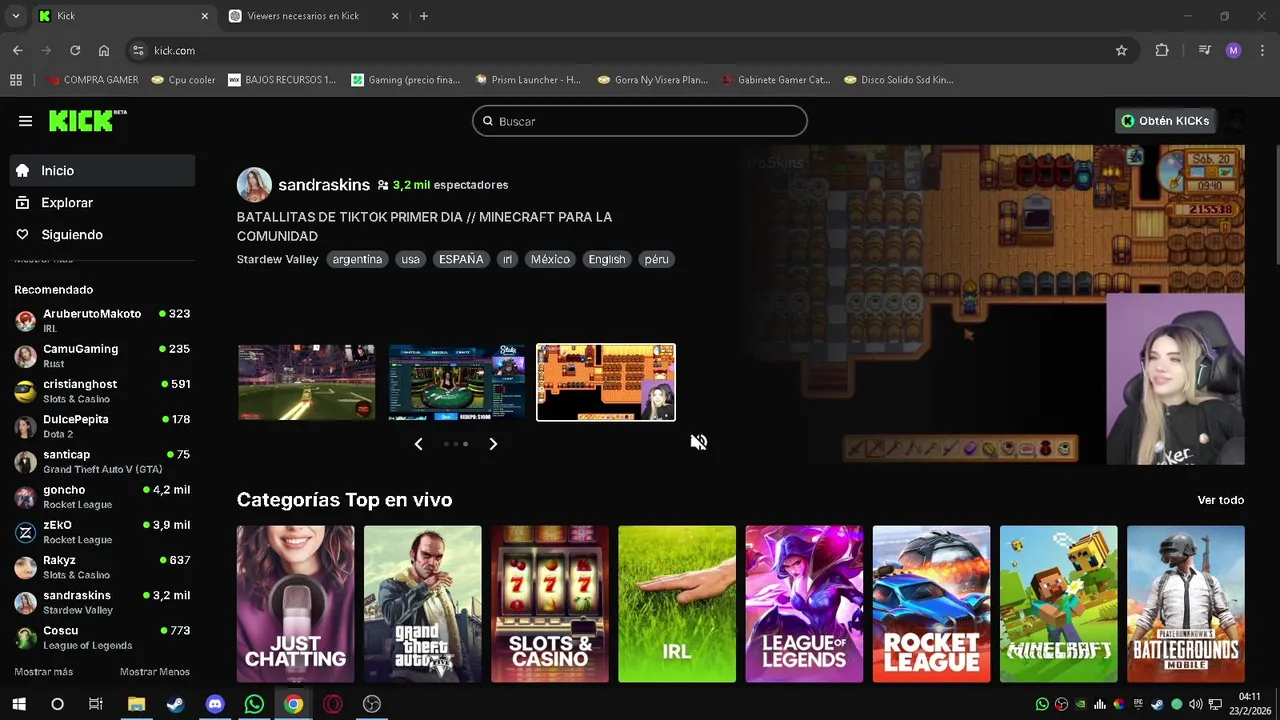Viewport: 1280px width, 720px height.
Task: Click the Obtén KICKs button
Action: coord(1165,121)
